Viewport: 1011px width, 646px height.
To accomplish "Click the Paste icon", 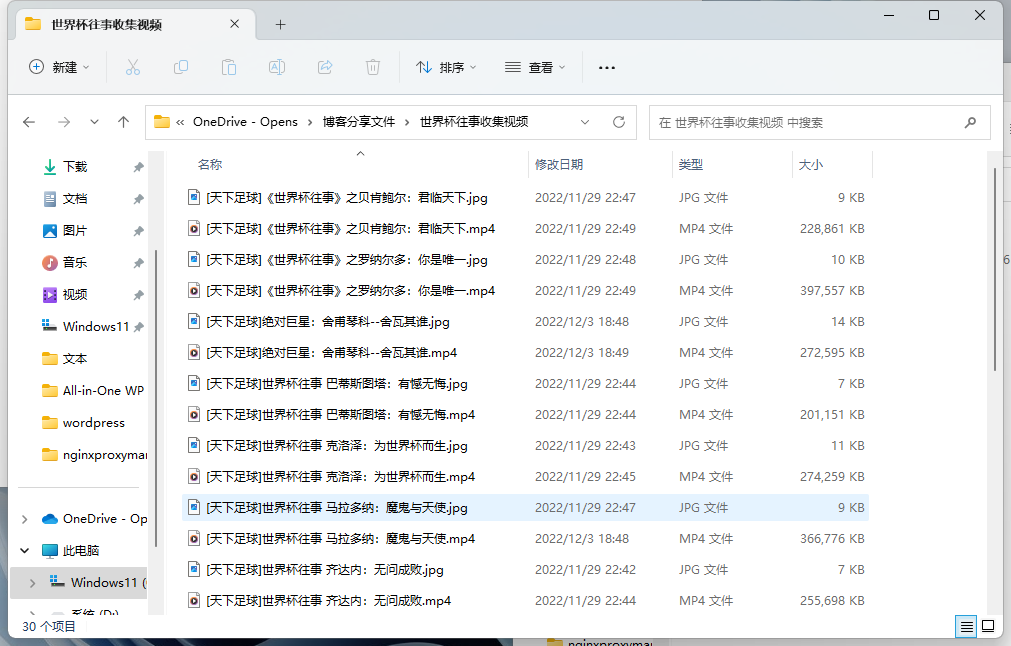I will [228, 67].
